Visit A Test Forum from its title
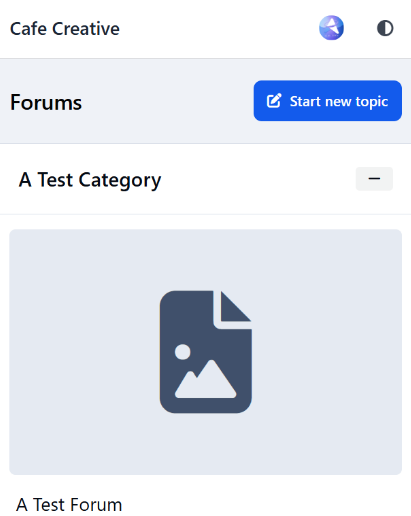411x516 pixels. pyautogui.click(x=69, y=505)
